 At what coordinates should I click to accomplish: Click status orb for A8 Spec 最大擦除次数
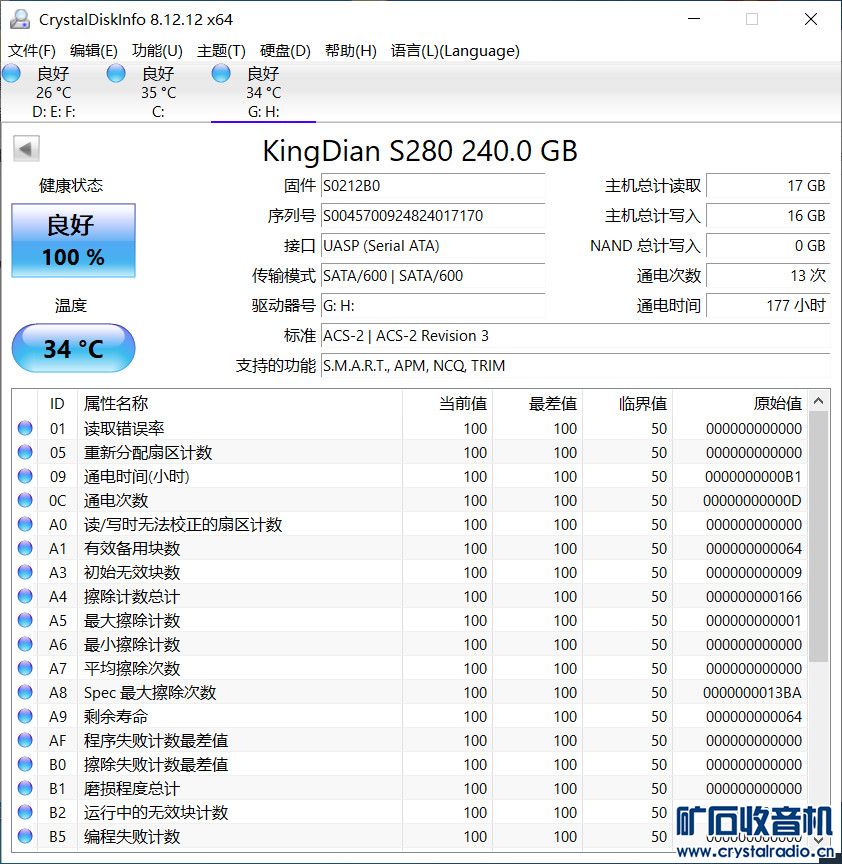(x=25, y=692)
